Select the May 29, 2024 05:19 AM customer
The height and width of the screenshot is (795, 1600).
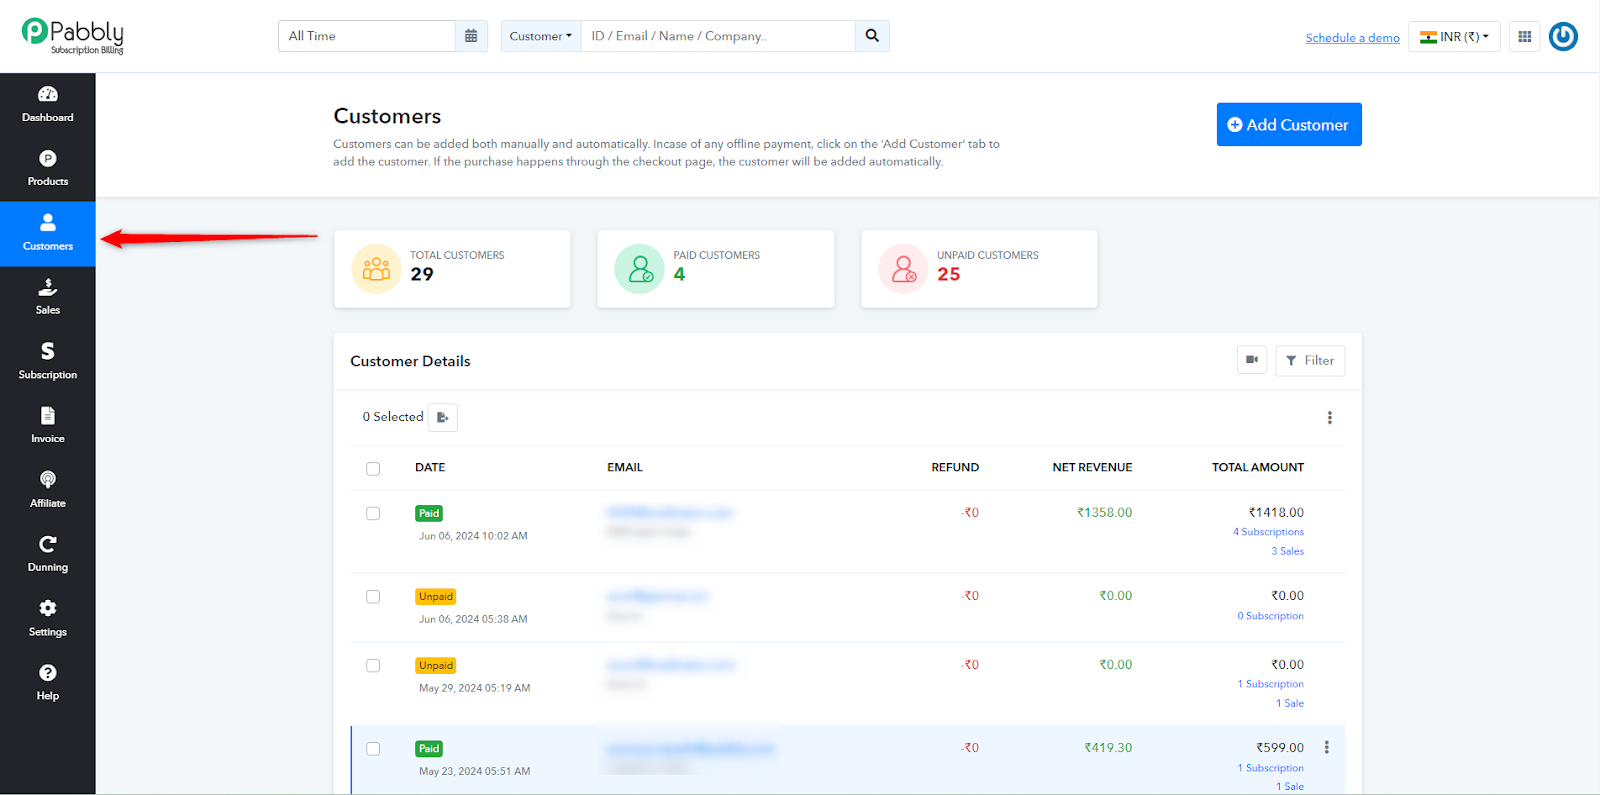click(x=373, y=665)
